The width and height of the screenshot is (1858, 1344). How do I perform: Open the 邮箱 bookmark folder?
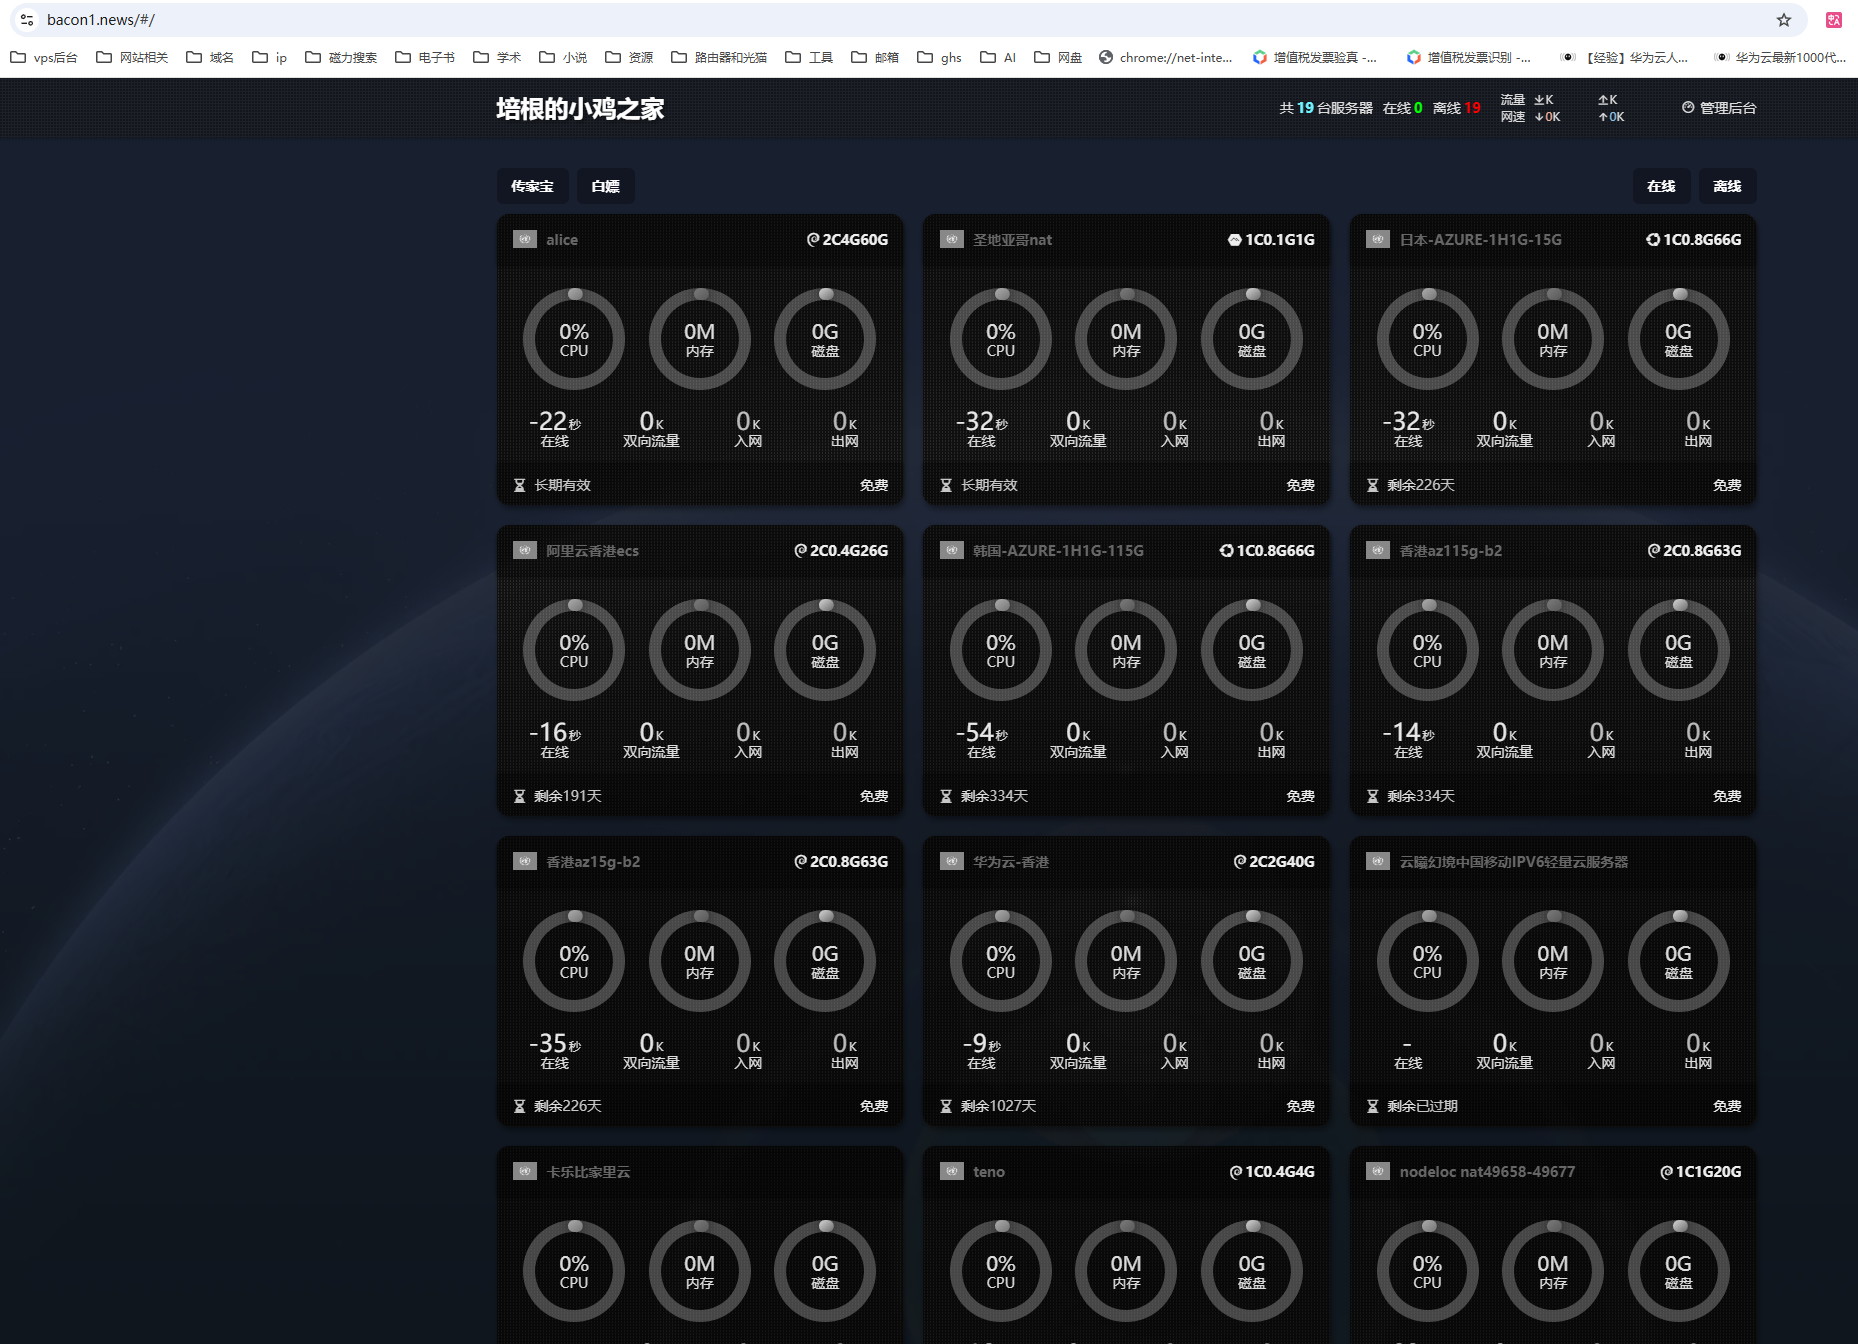(875, 57)
